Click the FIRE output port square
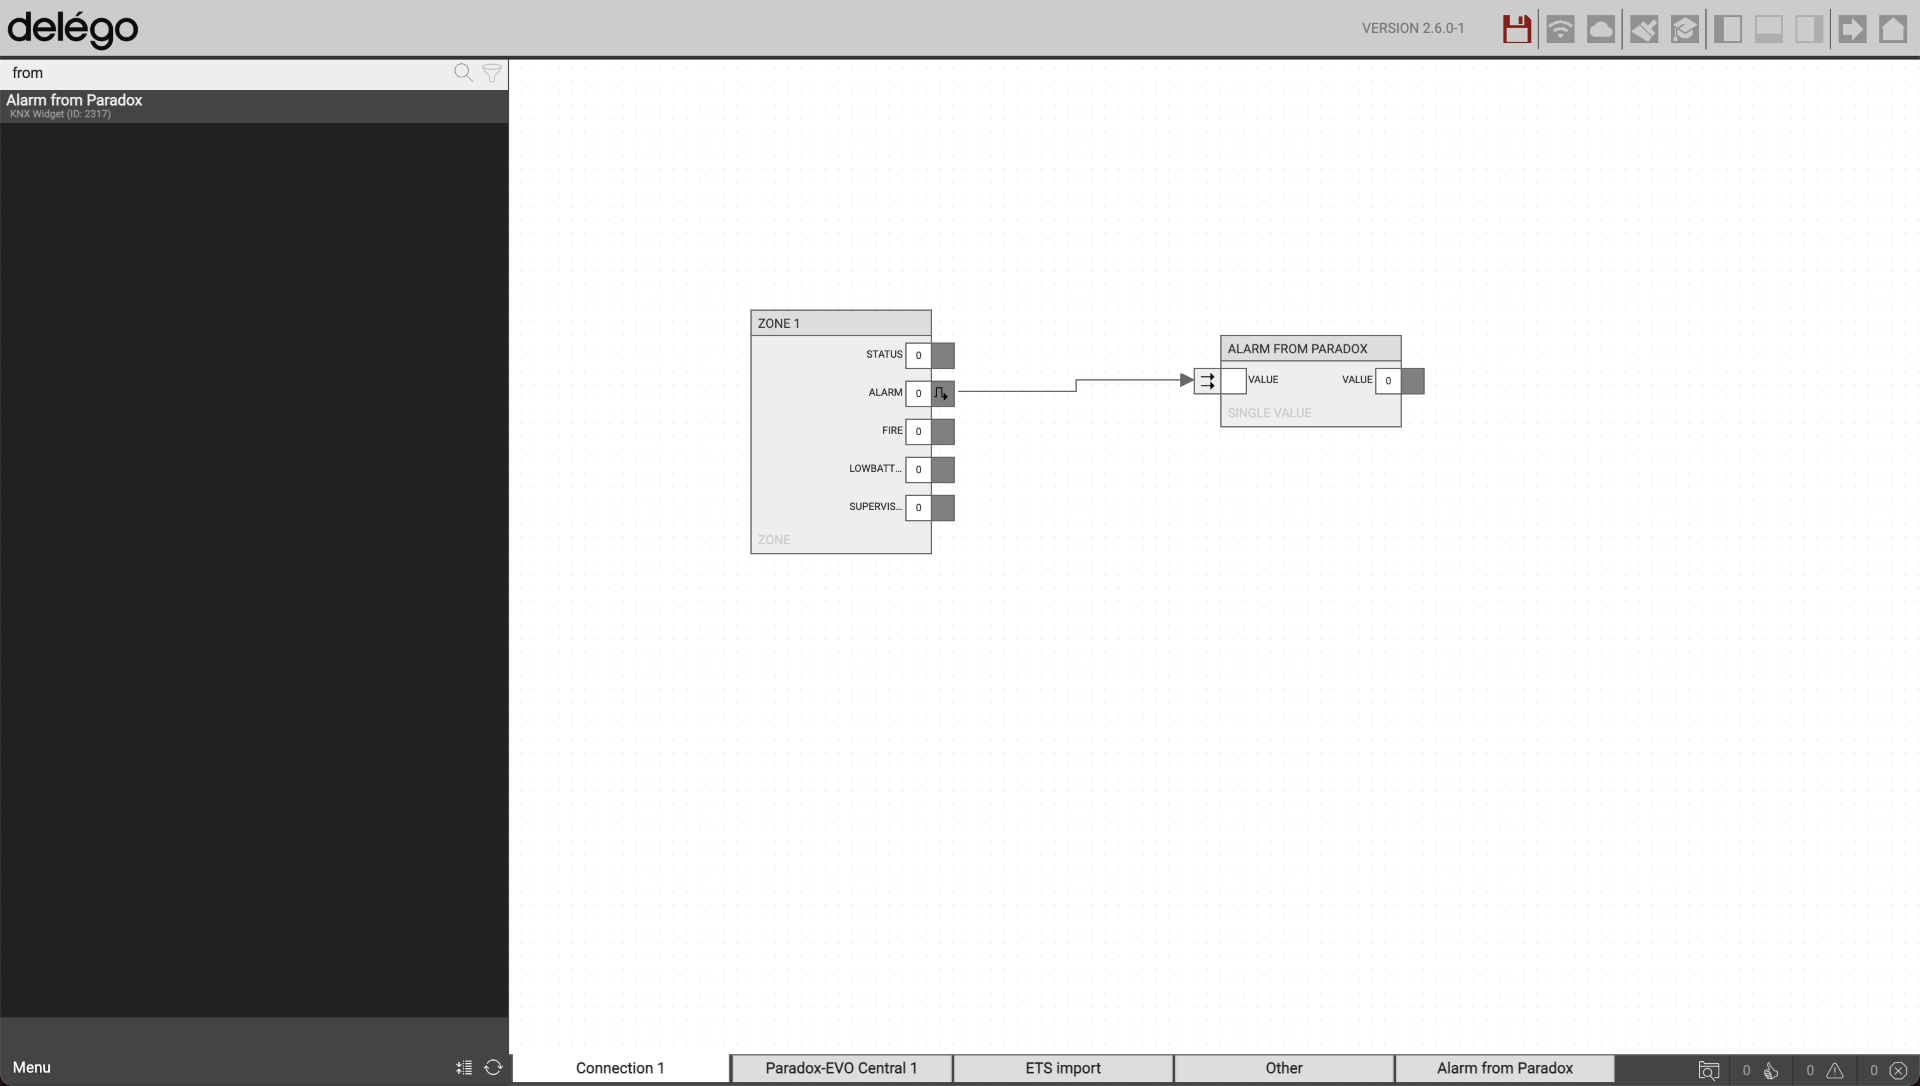1920x1086 pixels. pos(943,432)
